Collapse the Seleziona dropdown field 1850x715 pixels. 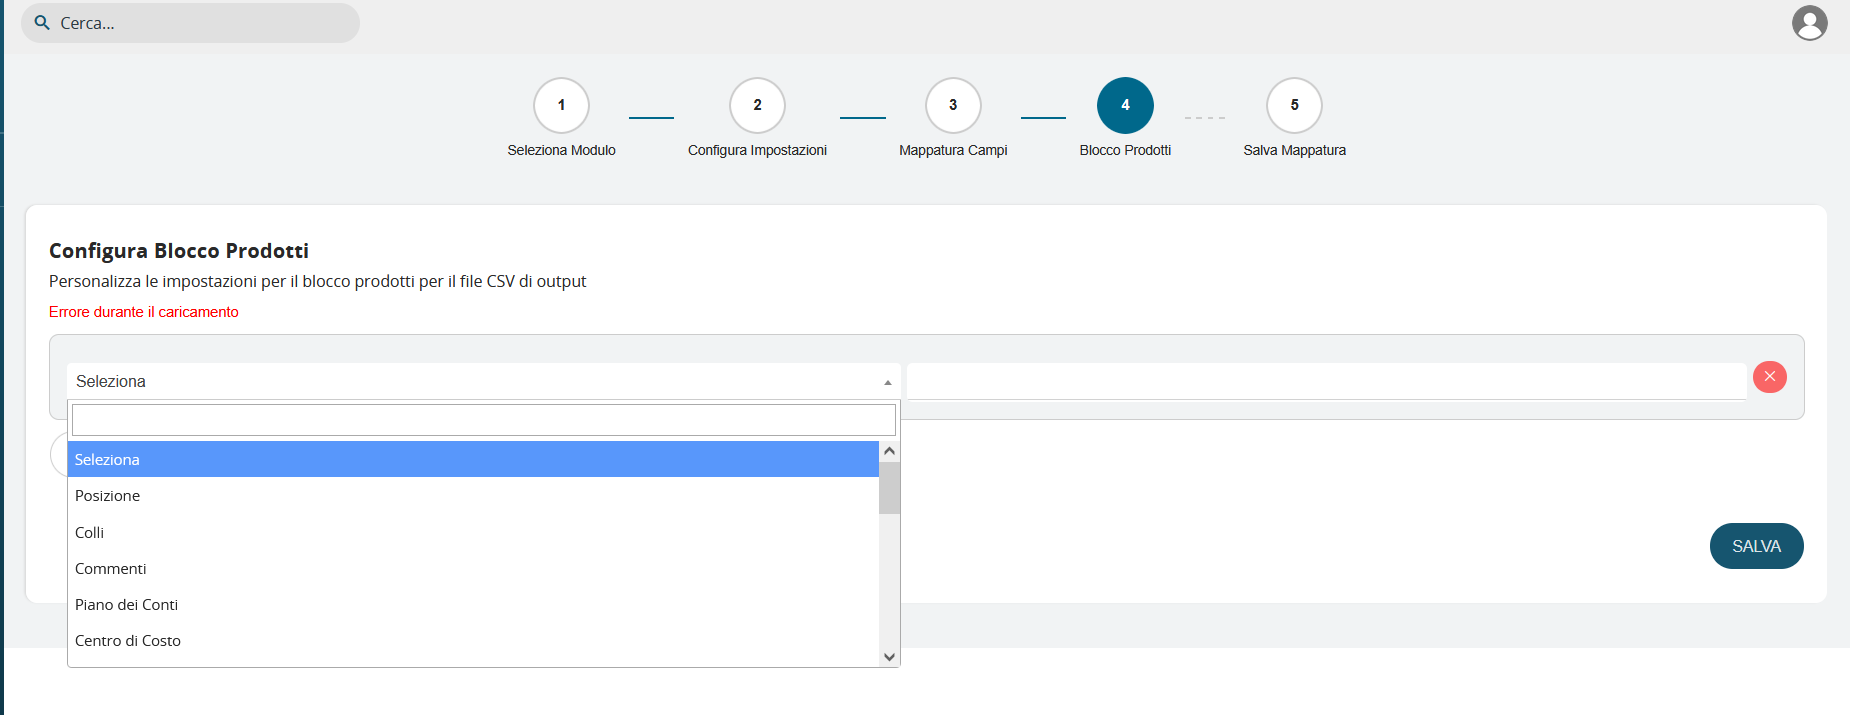[x=483, y=382]
